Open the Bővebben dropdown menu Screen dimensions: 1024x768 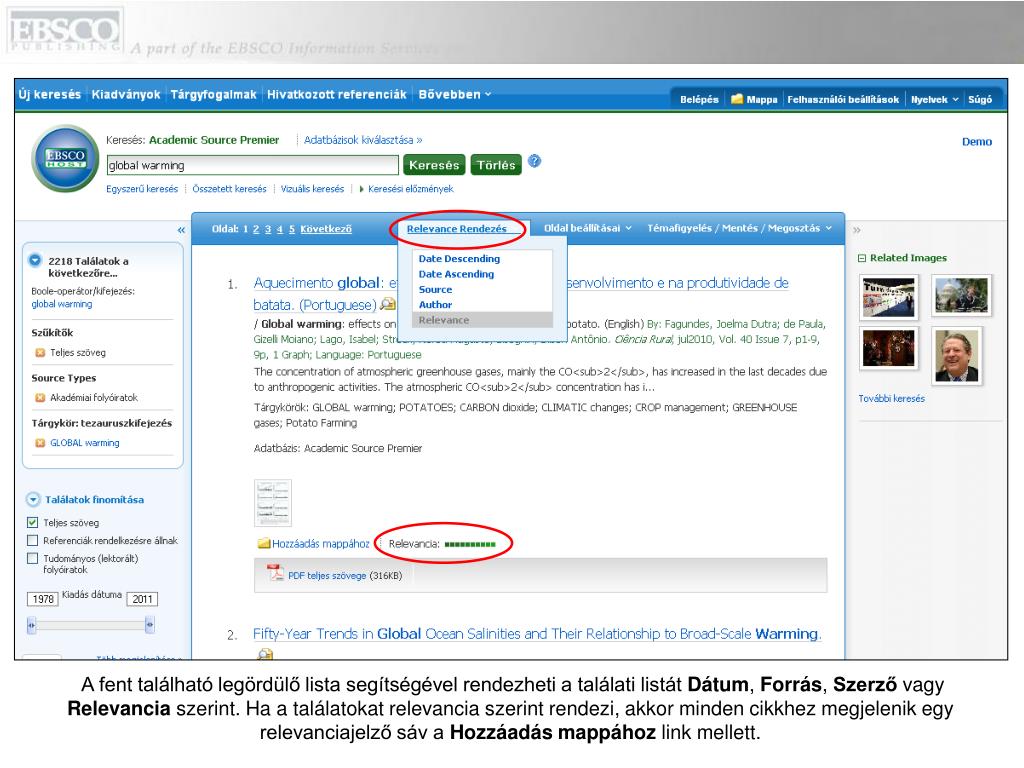click(x=455, y=94)
